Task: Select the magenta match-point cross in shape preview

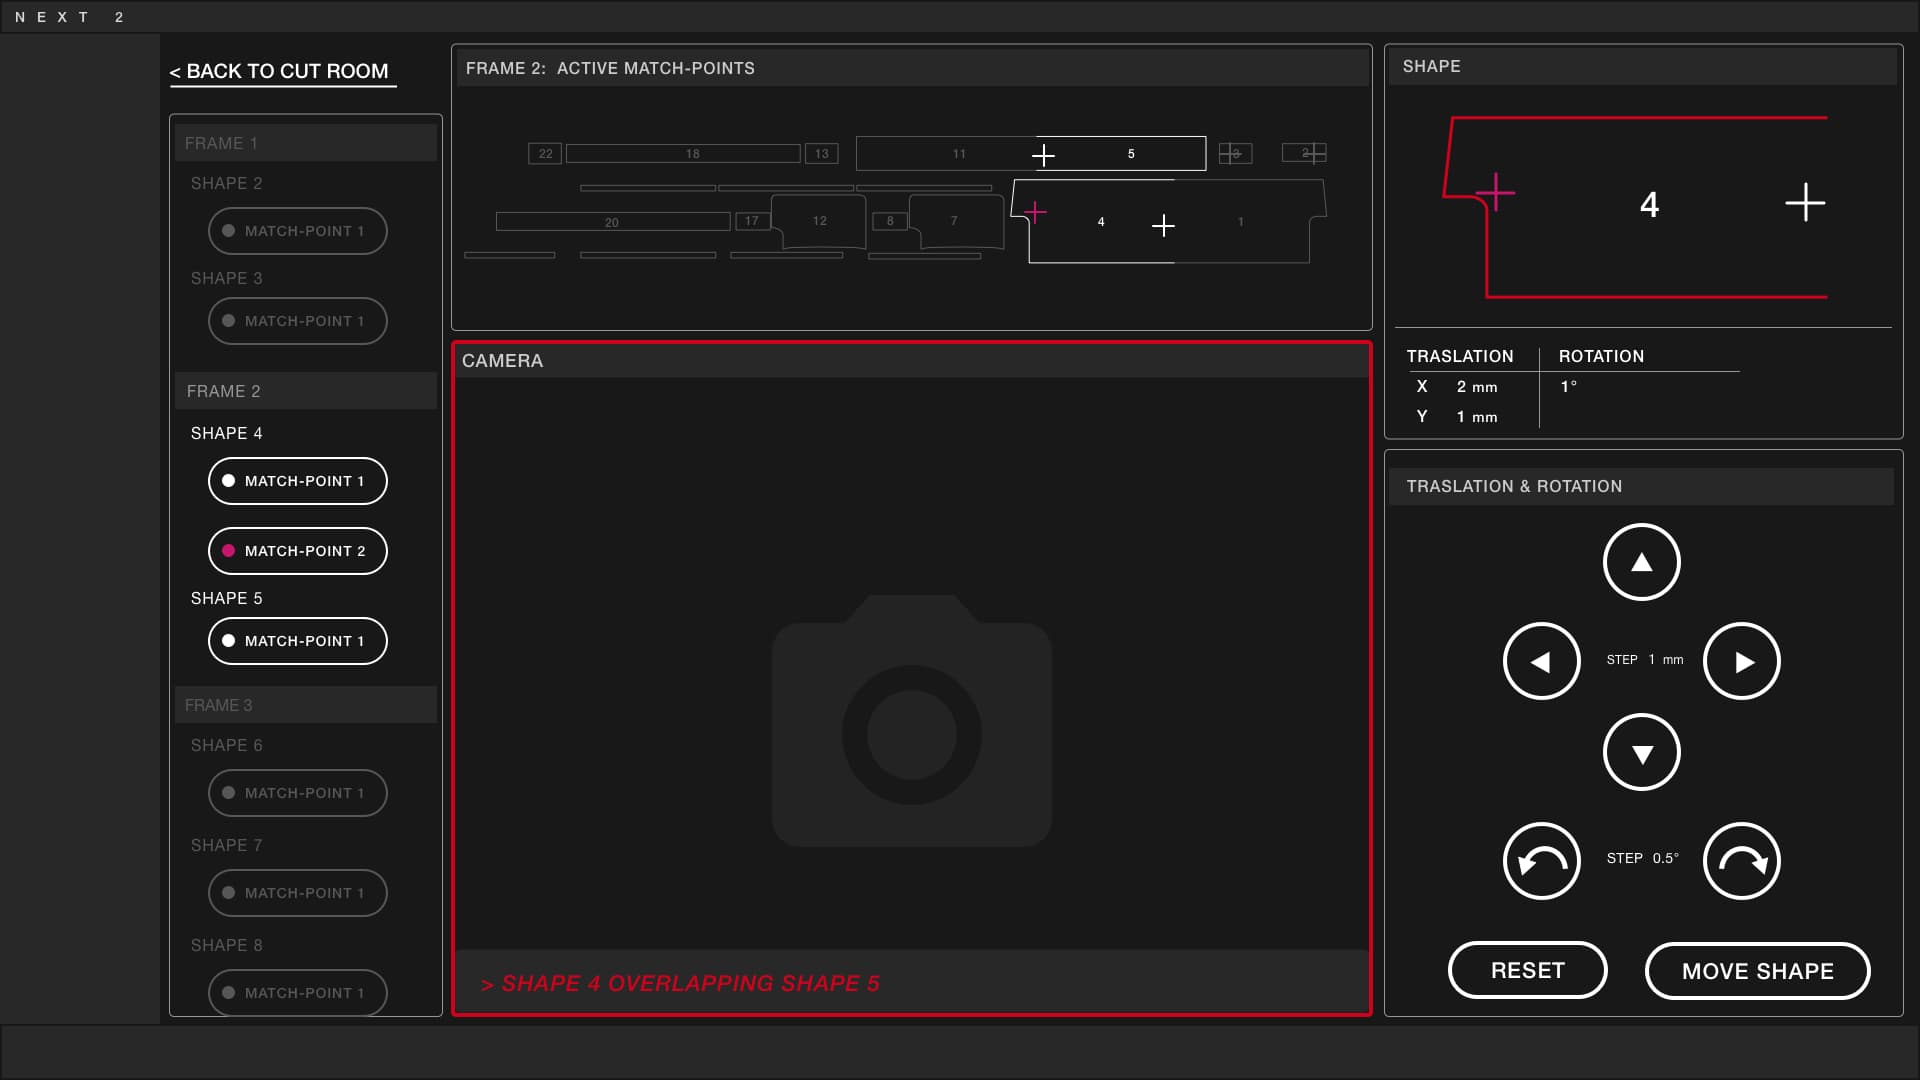Action: [1495, 192]
